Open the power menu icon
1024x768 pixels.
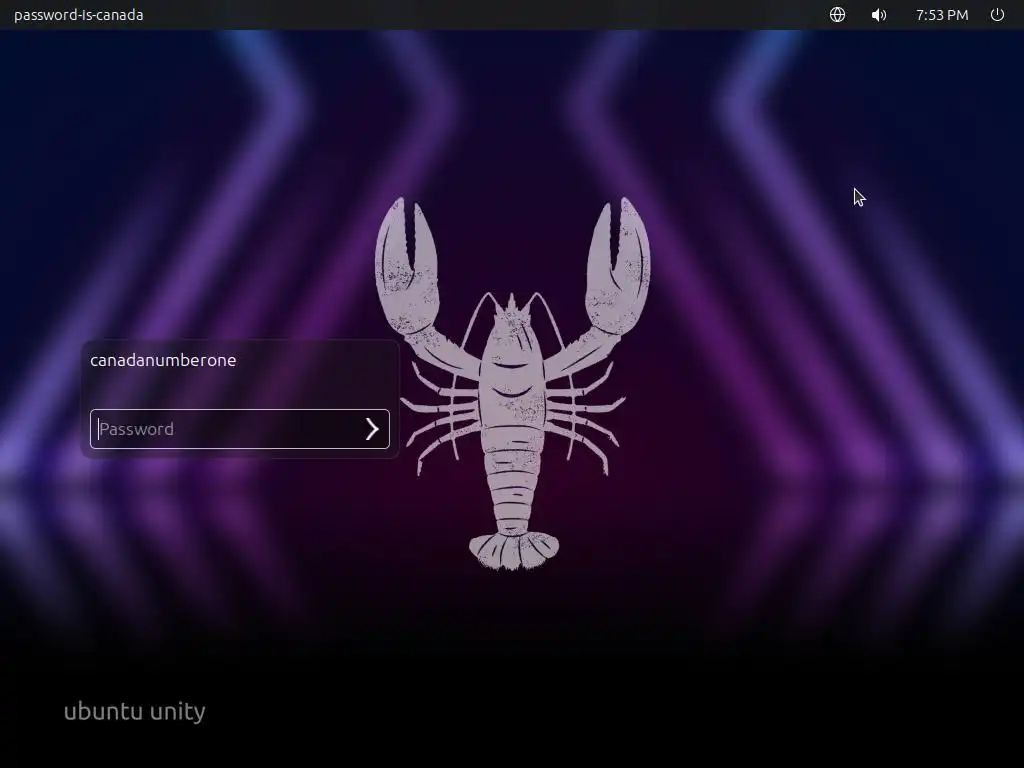pyautogui.click(x=997, y=14)
